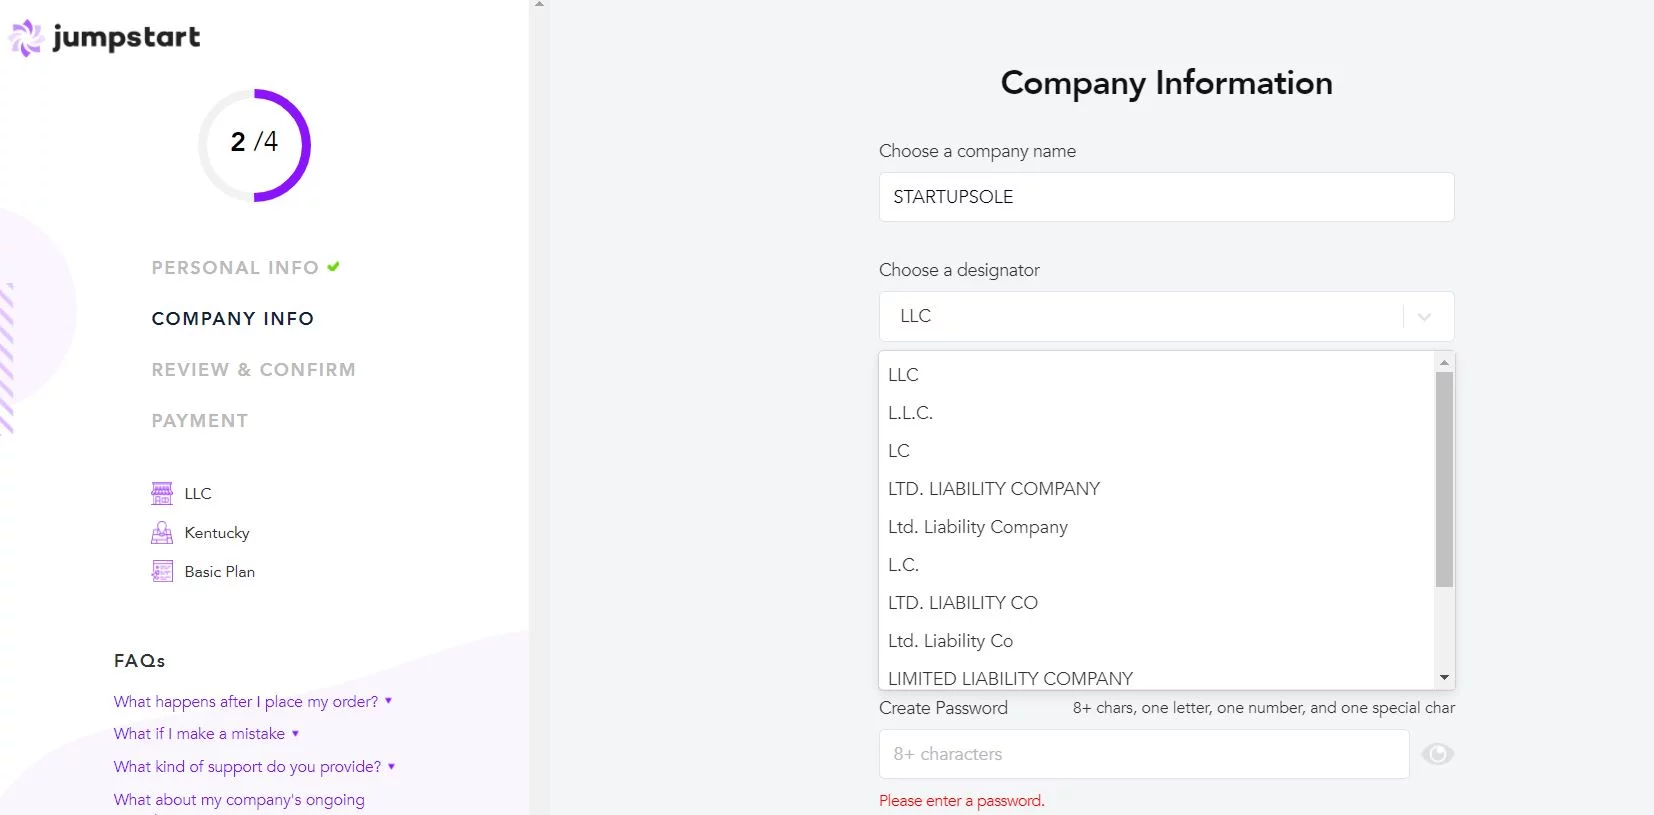Focus the Create Password field
Image resolution: width=1654 pixels, height=815 pixels.
click(x=1144, y=754)
